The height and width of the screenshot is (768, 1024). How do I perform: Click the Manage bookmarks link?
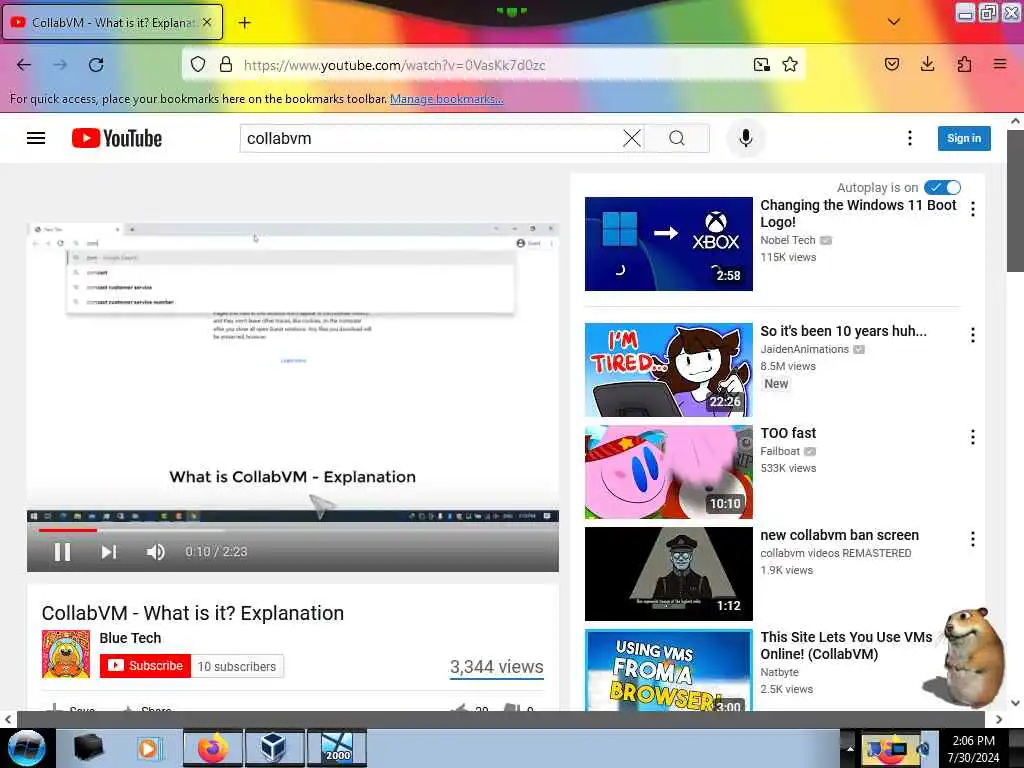[447, 99]
